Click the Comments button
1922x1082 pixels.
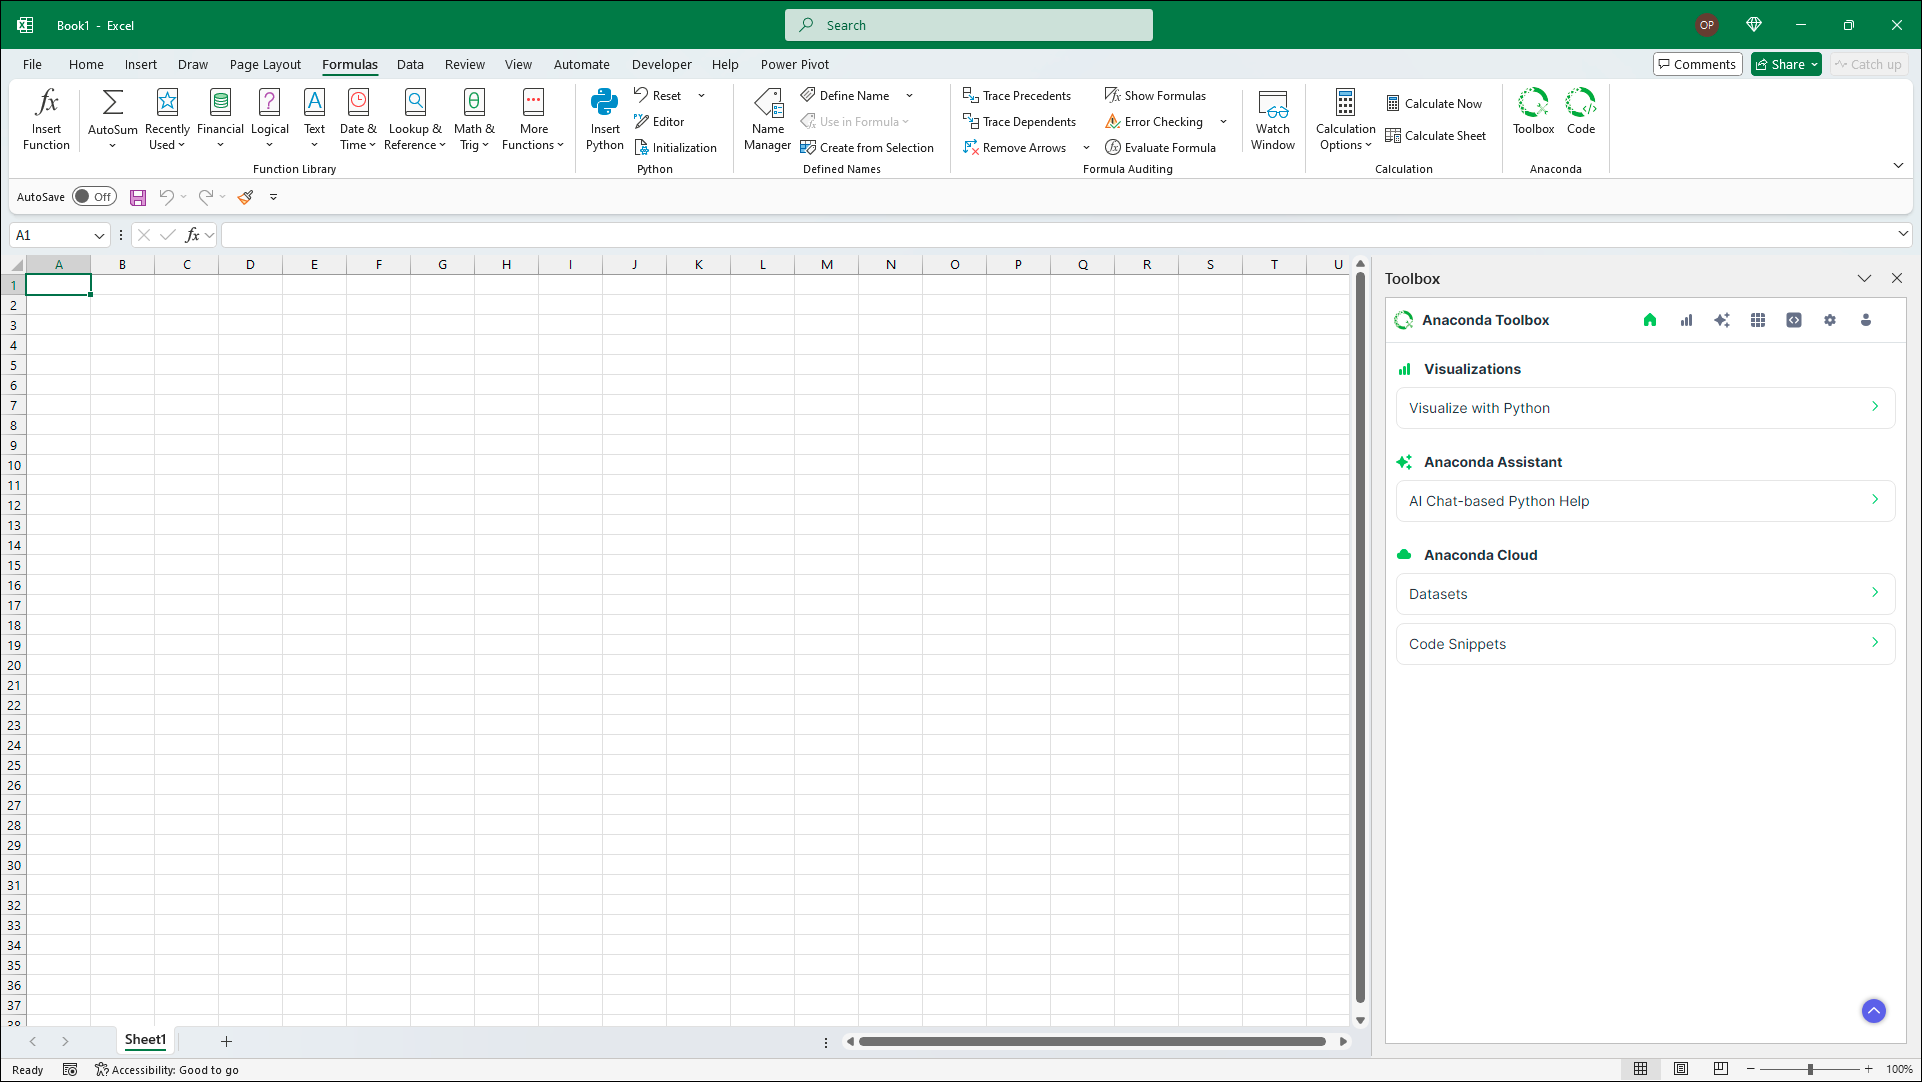pos(1697,64)
